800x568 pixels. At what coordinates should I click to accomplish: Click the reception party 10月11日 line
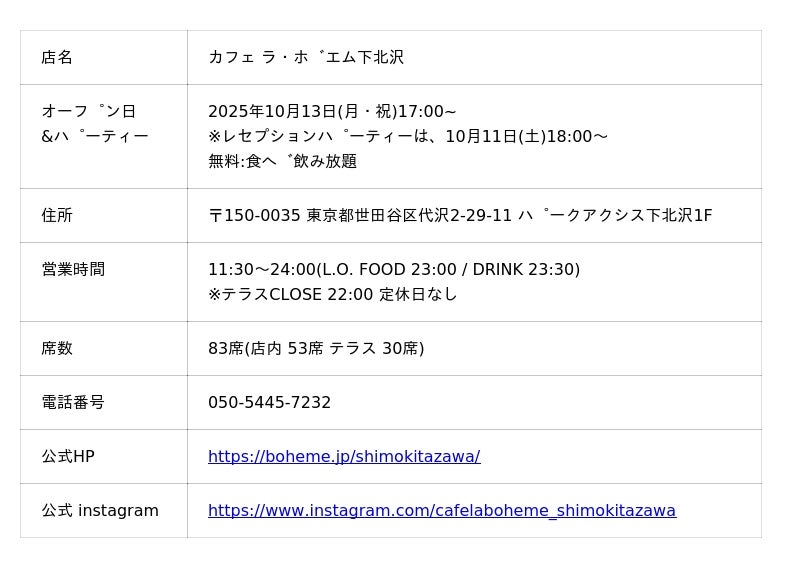(408, 136)
